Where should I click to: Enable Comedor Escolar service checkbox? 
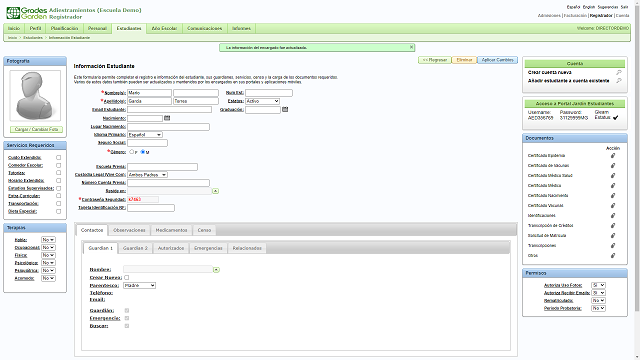[x=58, y=165]
